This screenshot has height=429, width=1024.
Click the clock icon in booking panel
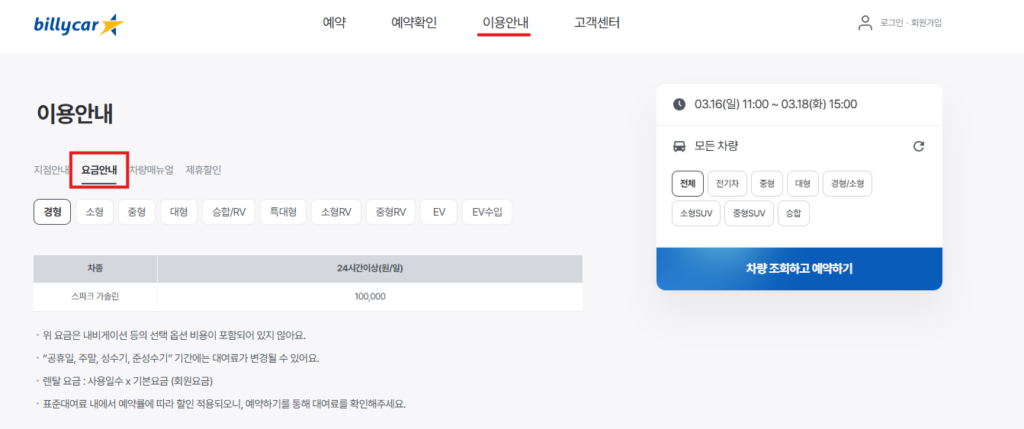679,104
